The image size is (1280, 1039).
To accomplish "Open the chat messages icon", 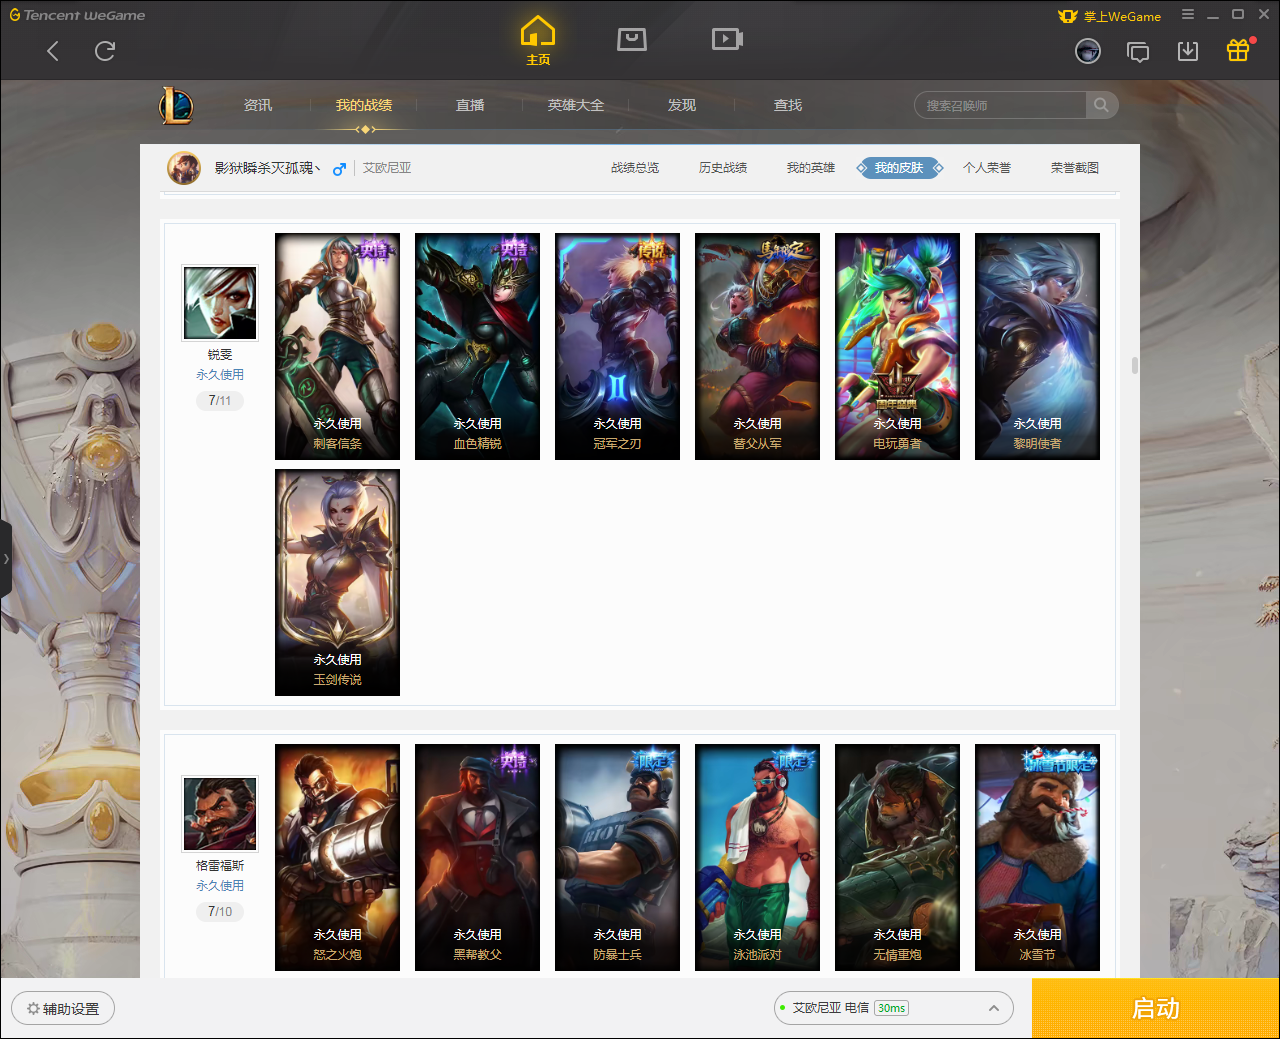I will 1138,51.
